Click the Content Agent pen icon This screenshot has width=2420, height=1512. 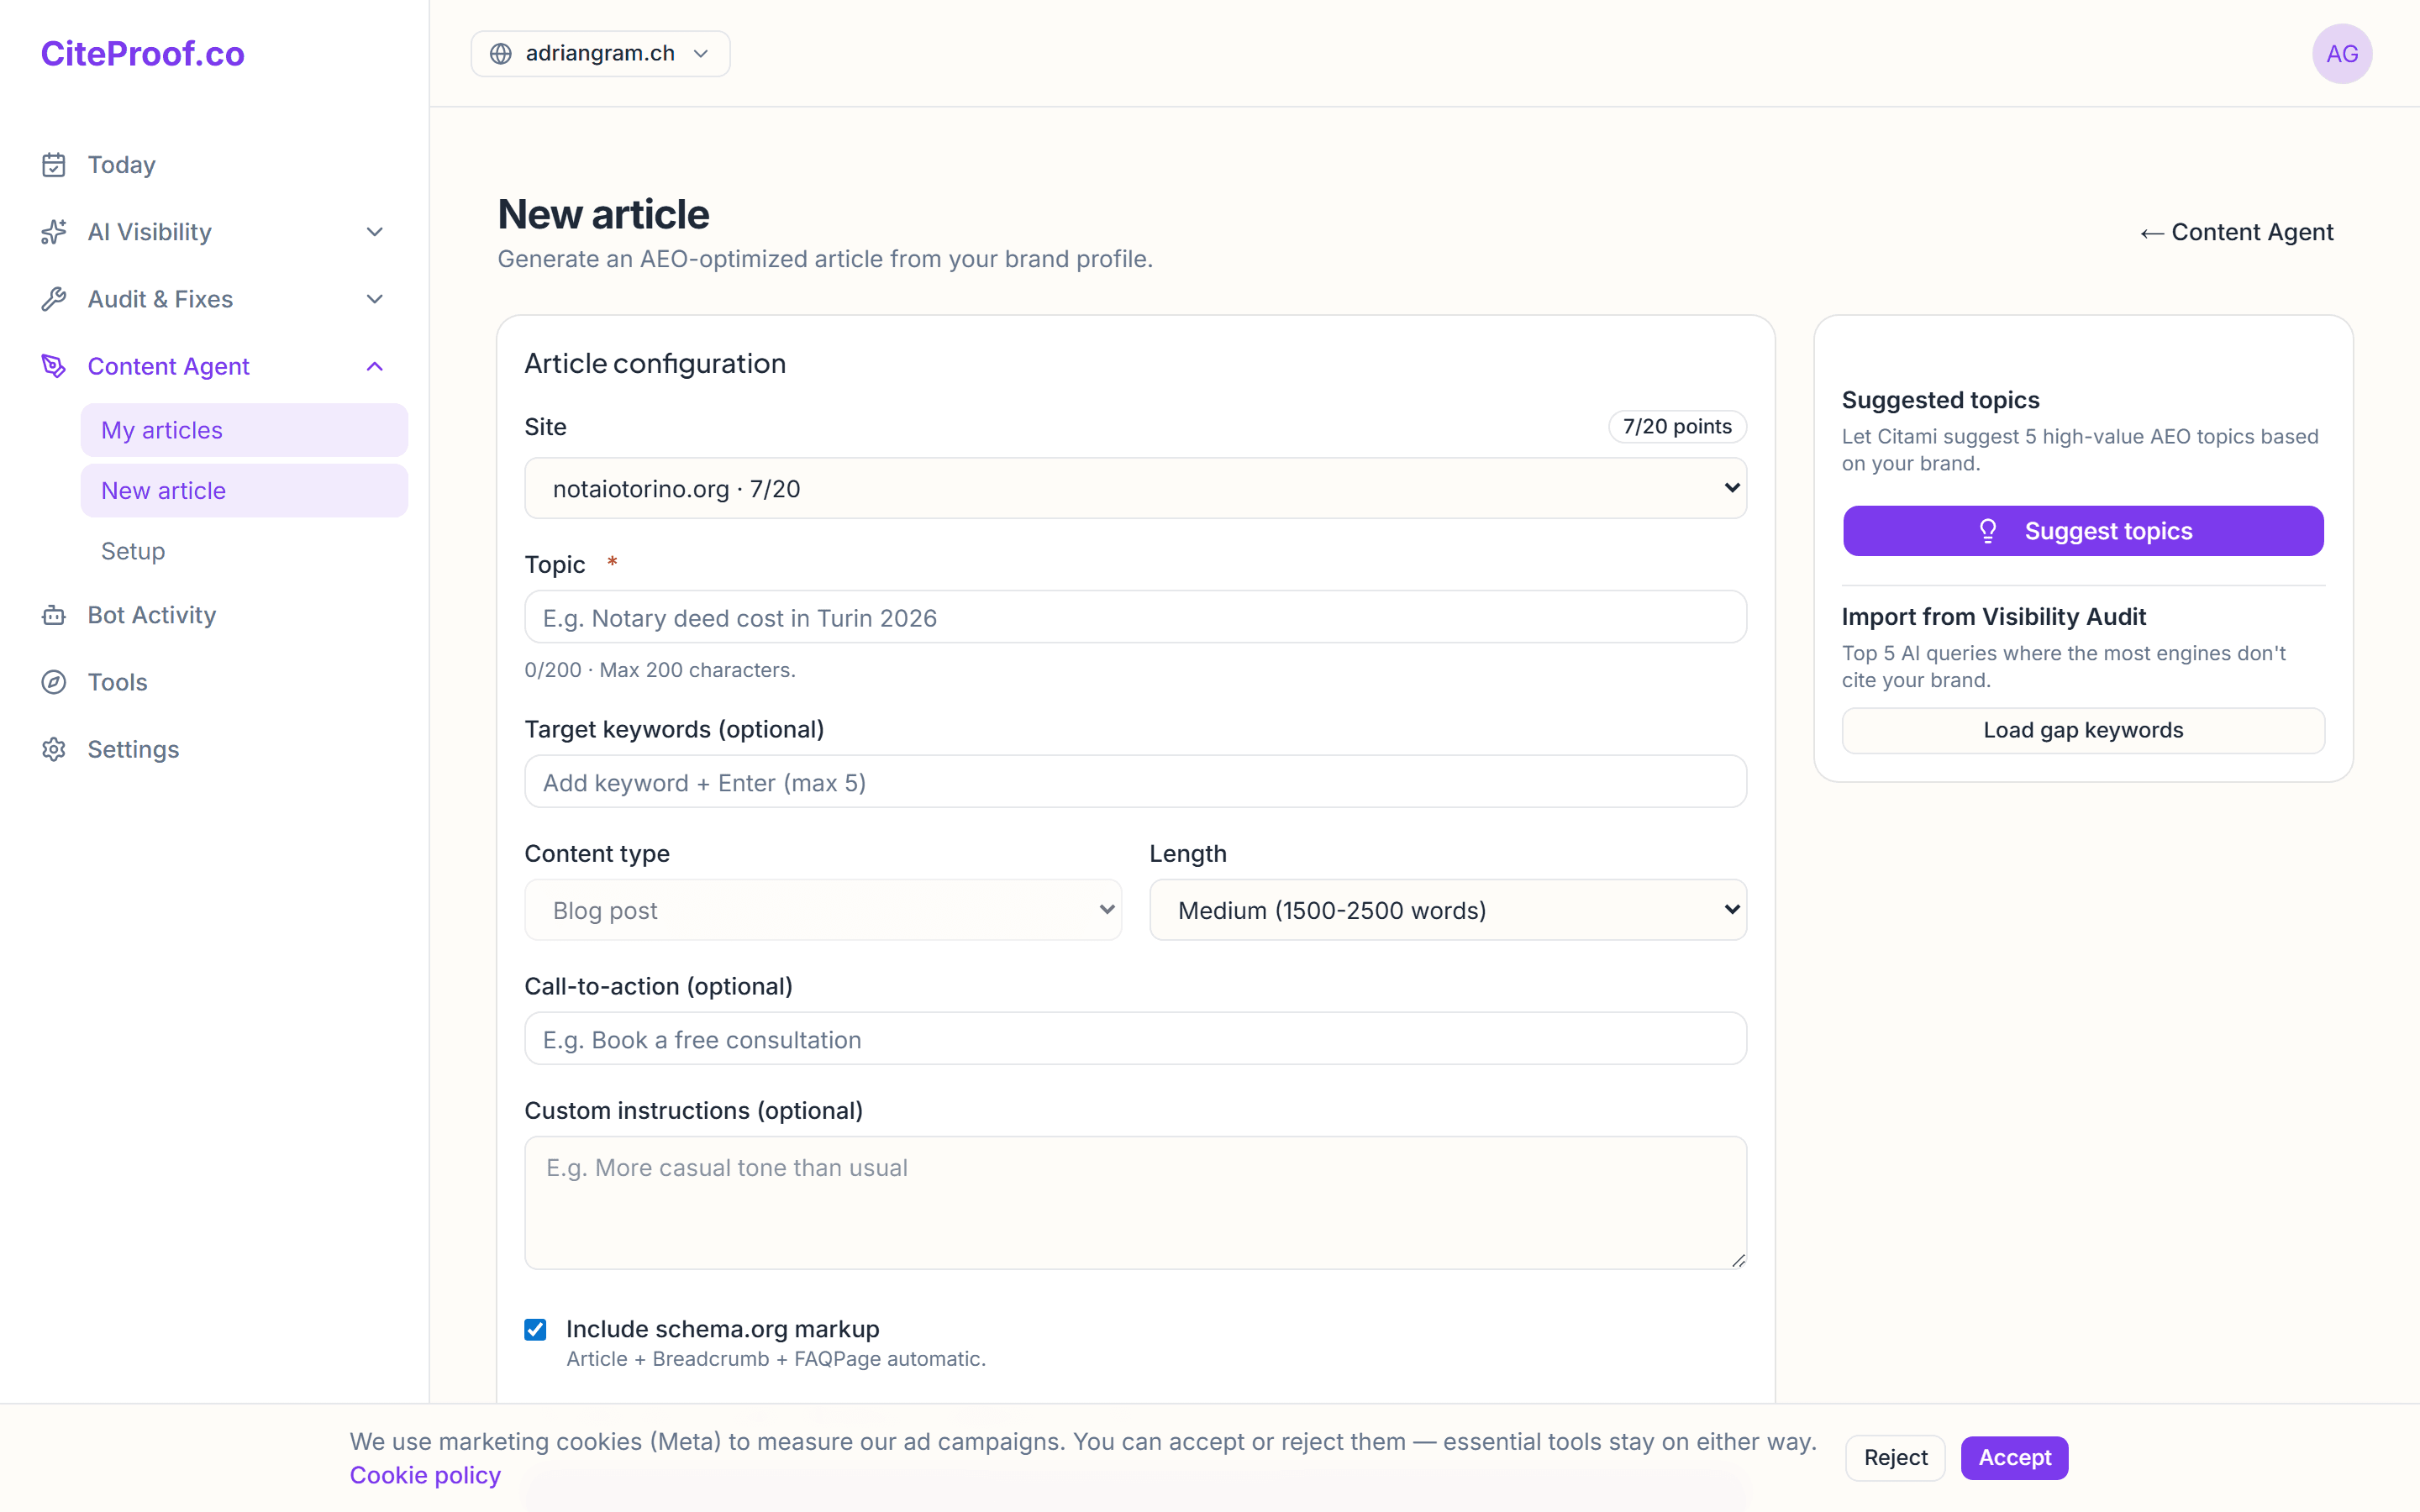pos(54,366)
